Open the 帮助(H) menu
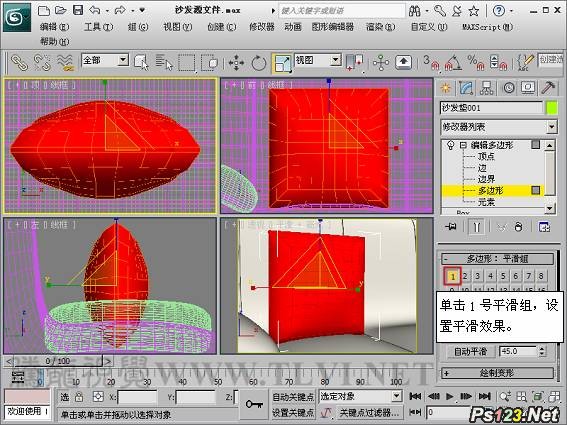 [54, 42]
